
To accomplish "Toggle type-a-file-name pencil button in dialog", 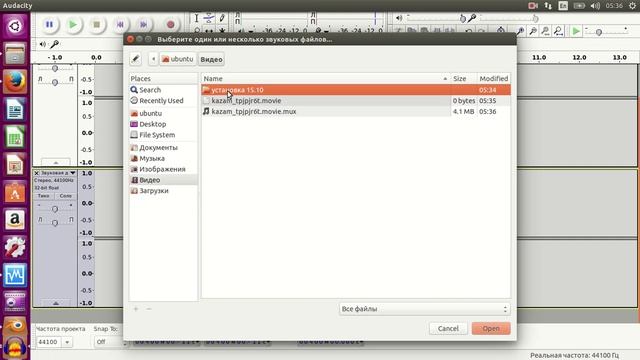I will 136,59.
